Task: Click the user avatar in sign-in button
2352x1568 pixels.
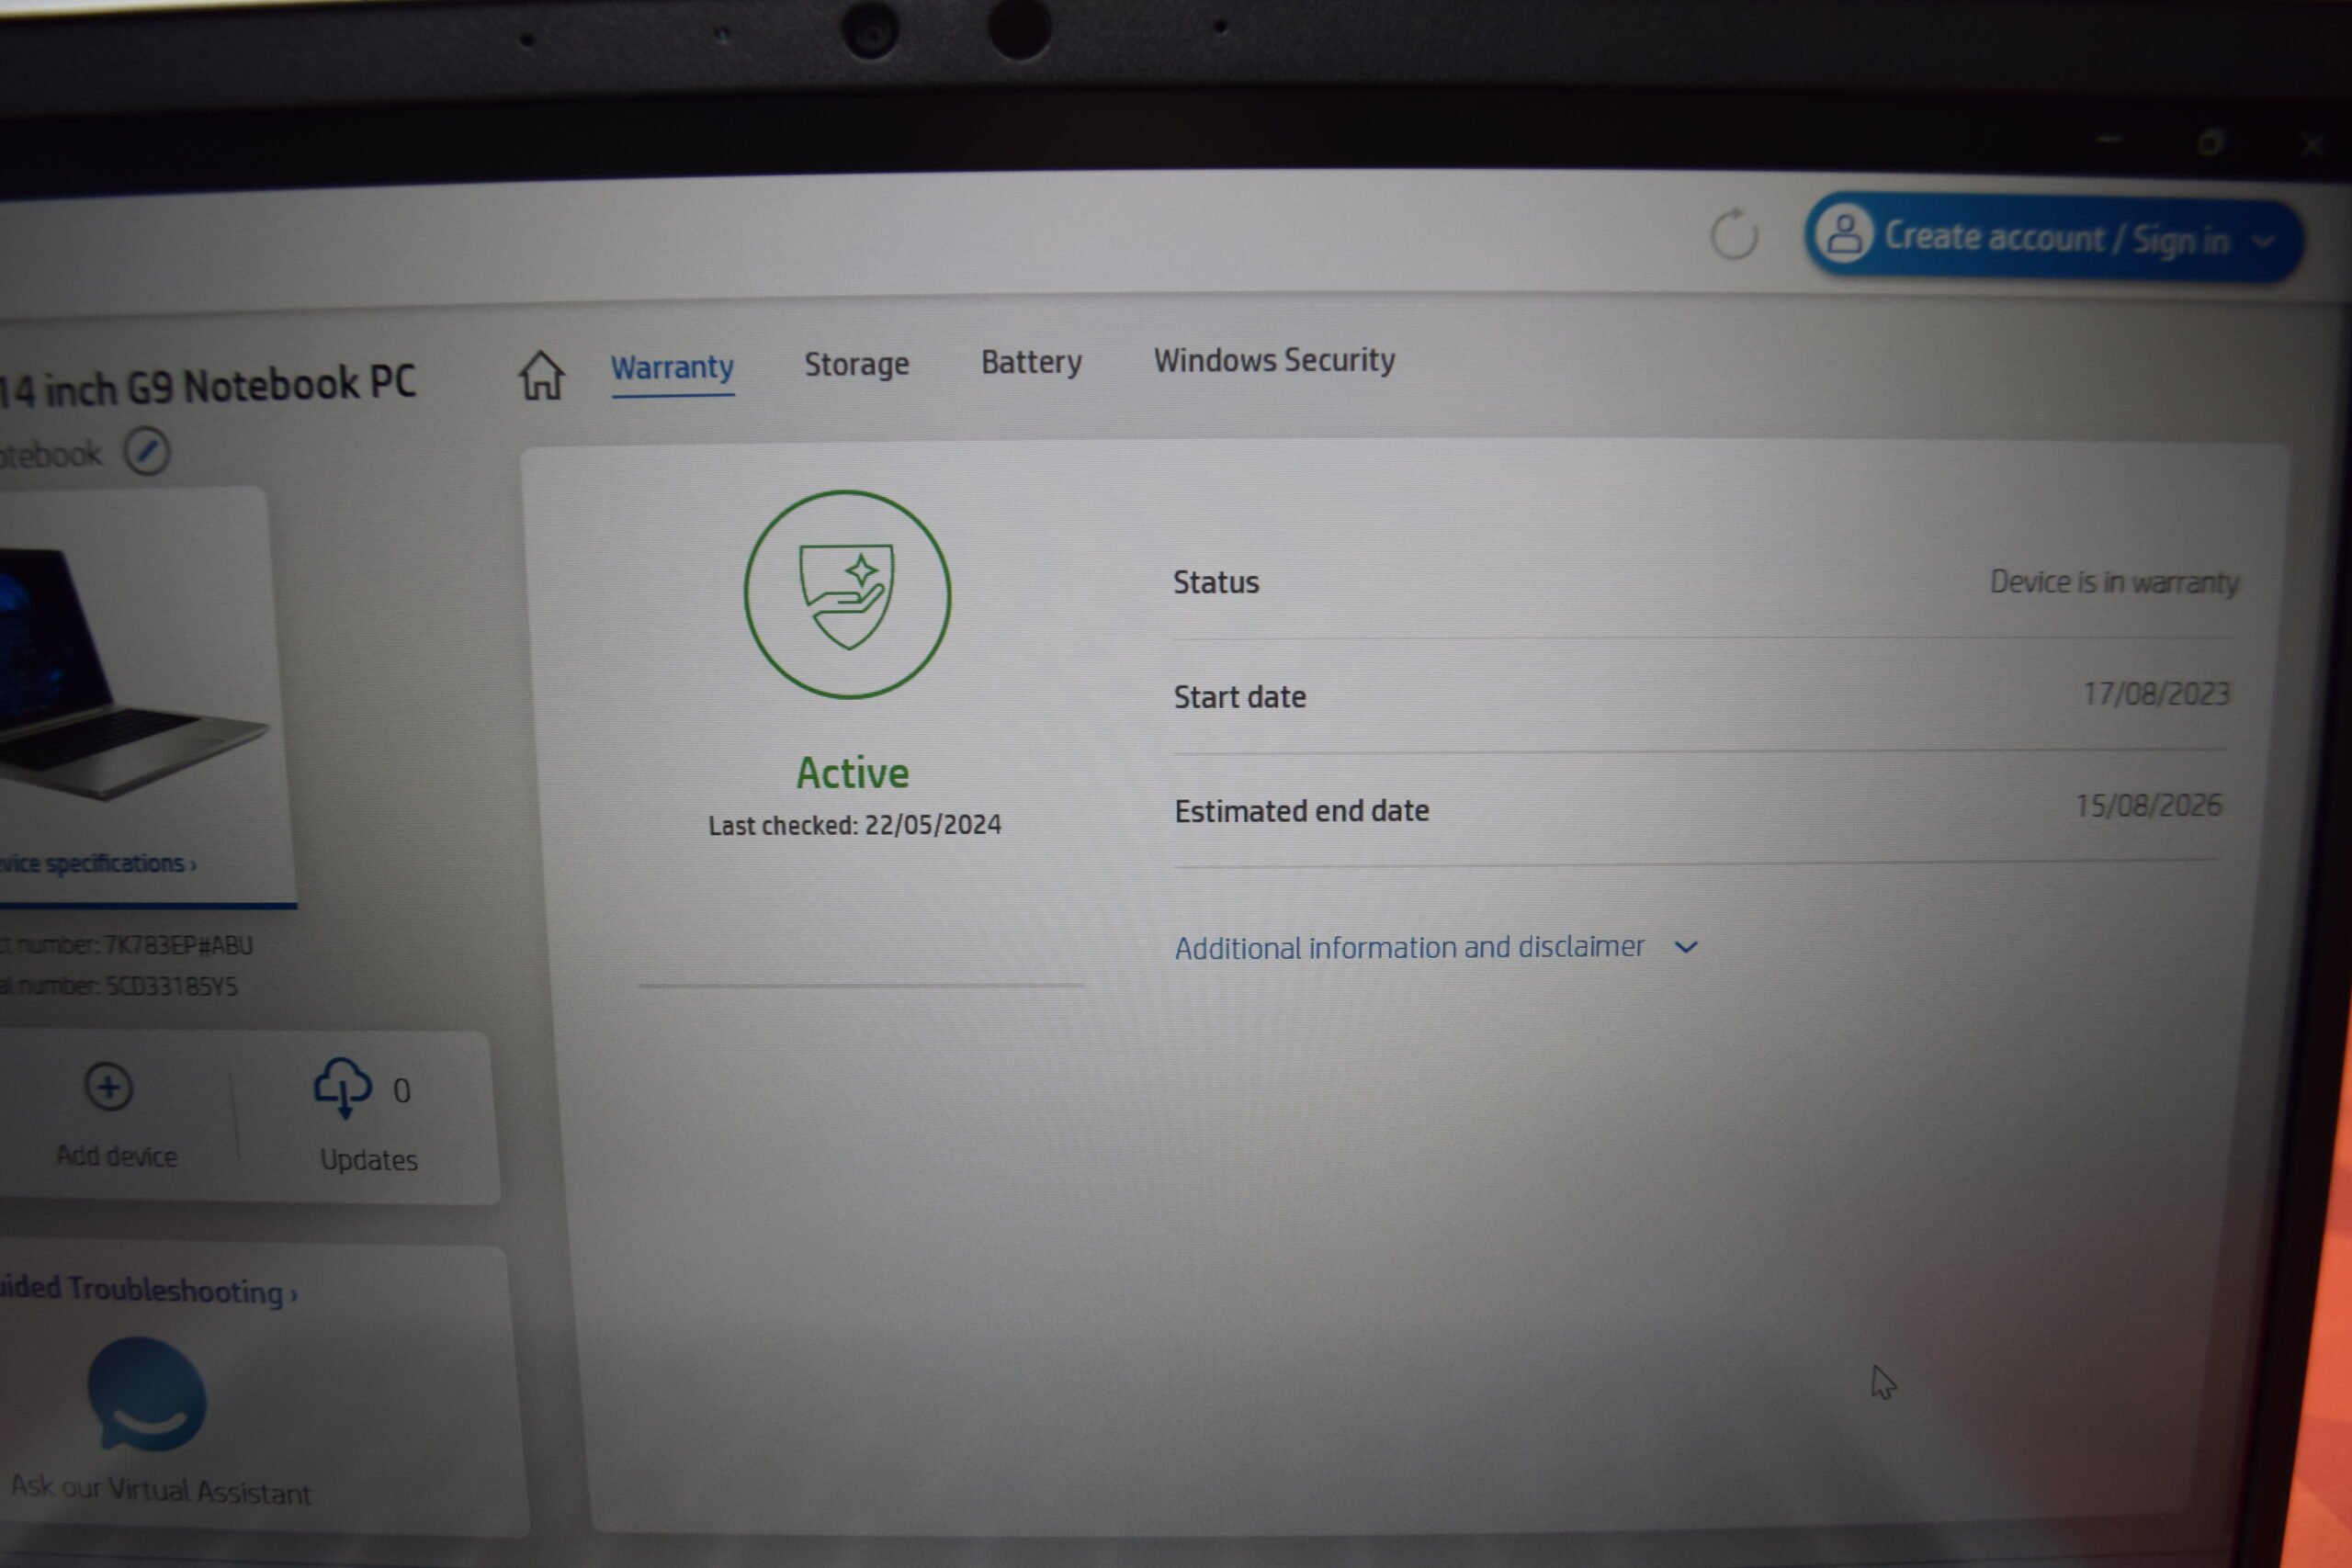Action: (x=1843, y=235)
